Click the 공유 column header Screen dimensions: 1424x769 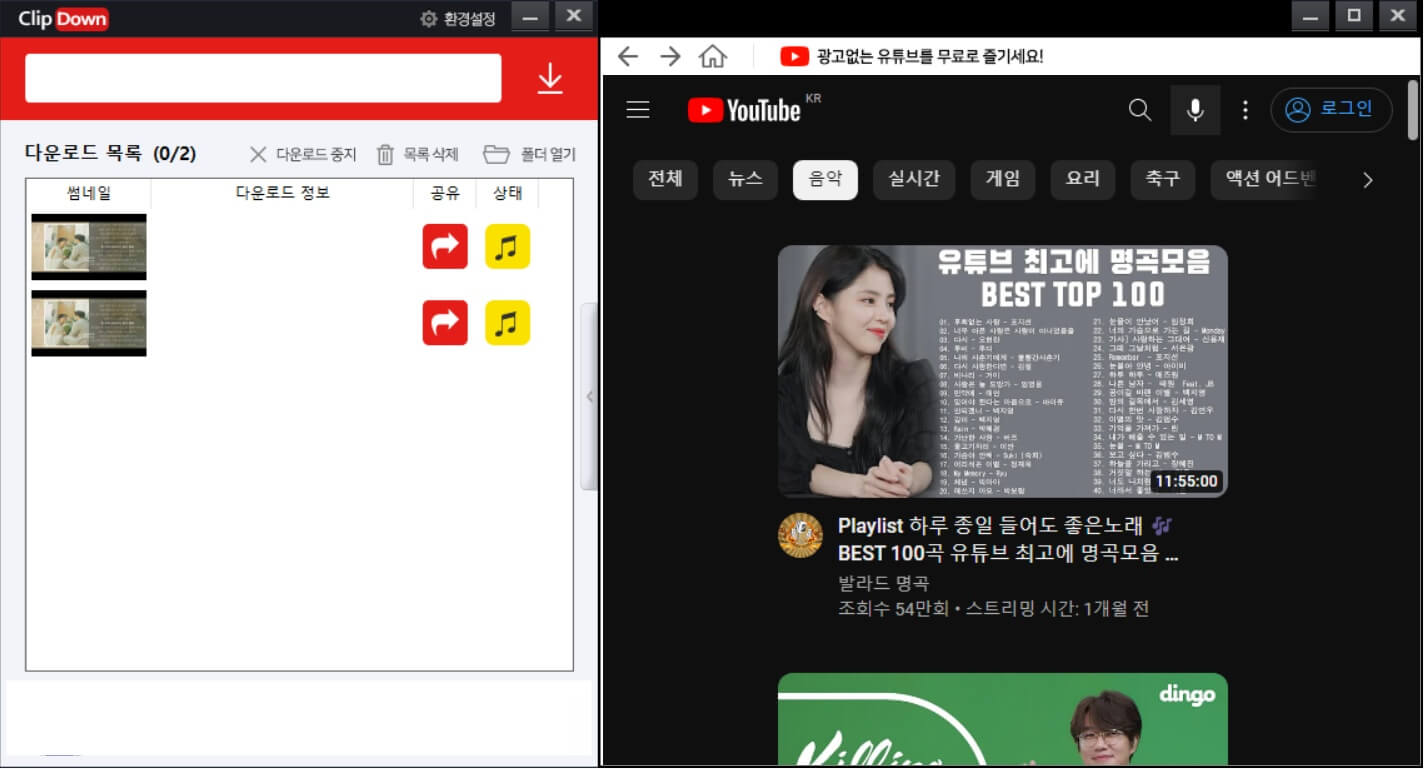445,193
